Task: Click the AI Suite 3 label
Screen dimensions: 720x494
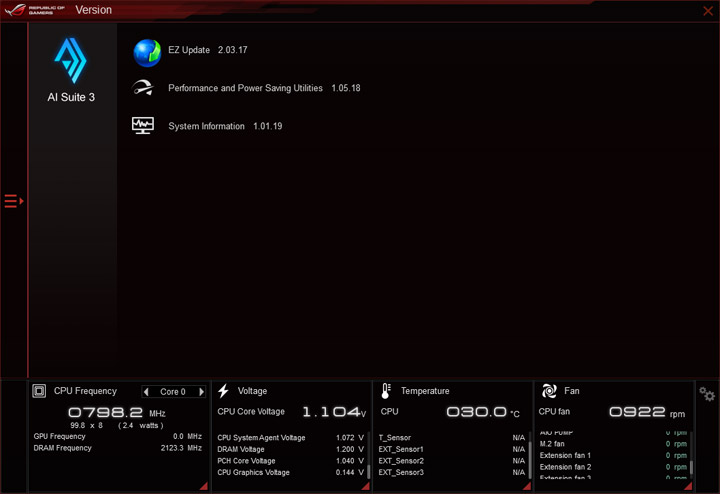Action: tap(71, 97)
